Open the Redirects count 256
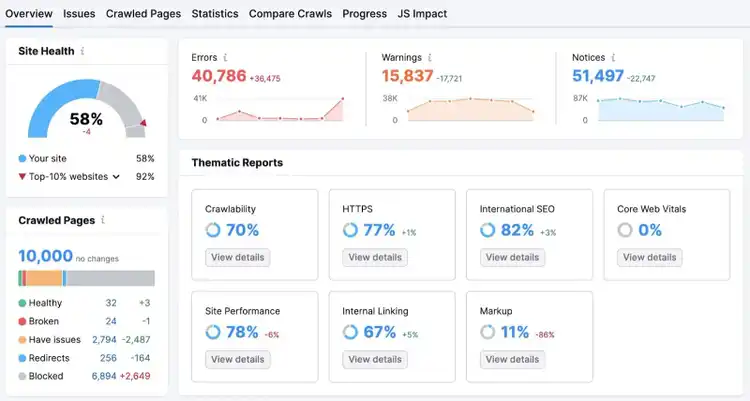 [108, 358]
